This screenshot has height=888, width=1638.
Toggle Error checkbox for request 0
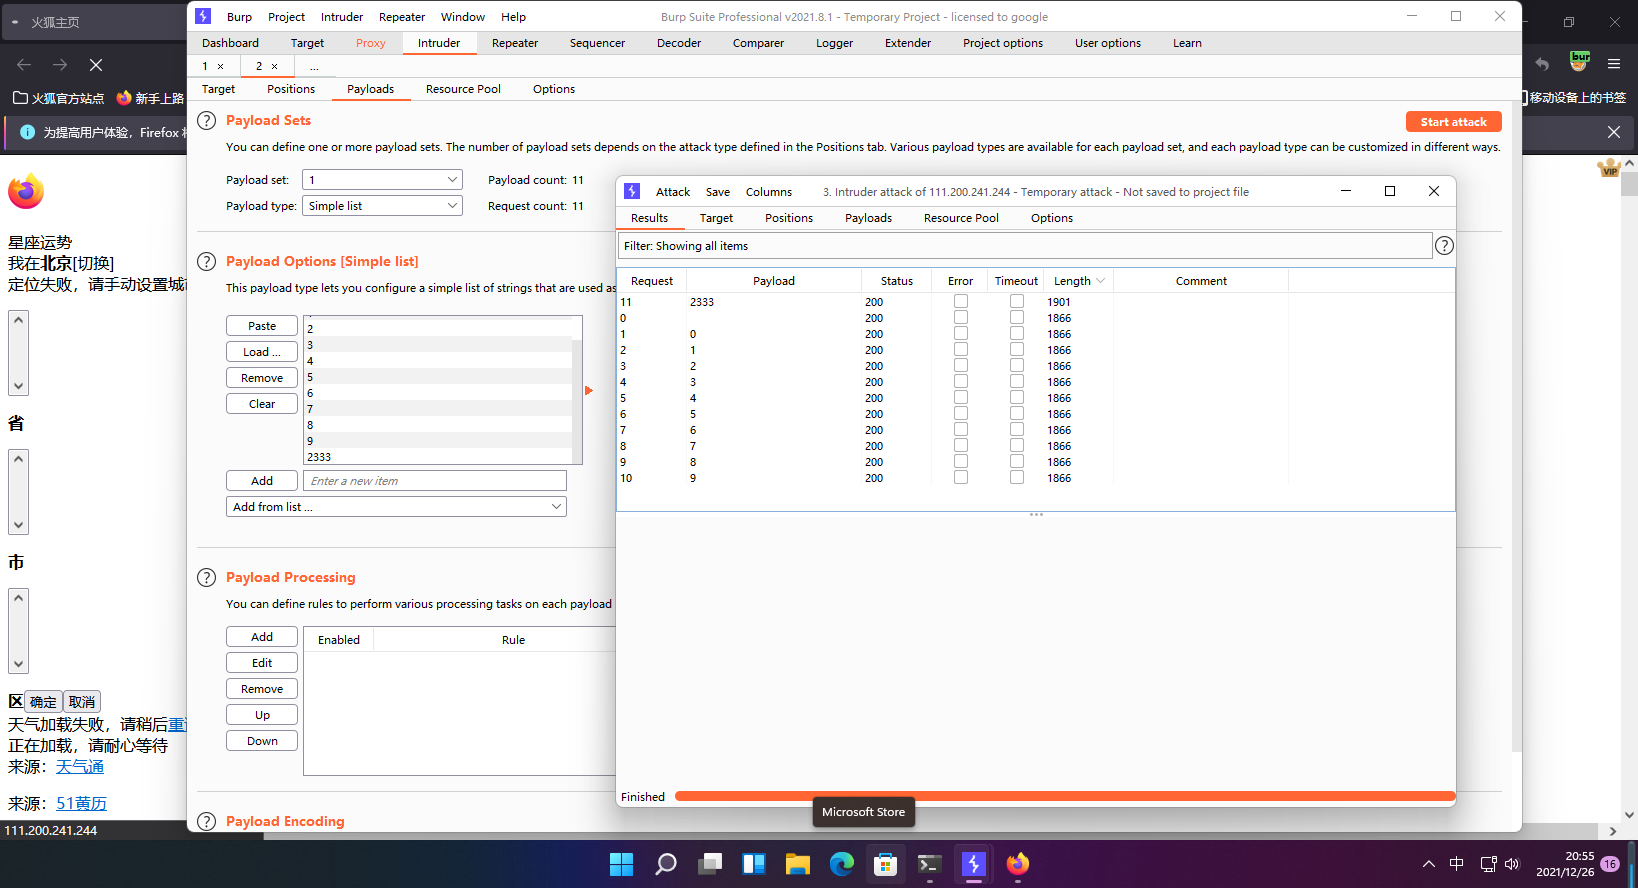pos(961,317)
